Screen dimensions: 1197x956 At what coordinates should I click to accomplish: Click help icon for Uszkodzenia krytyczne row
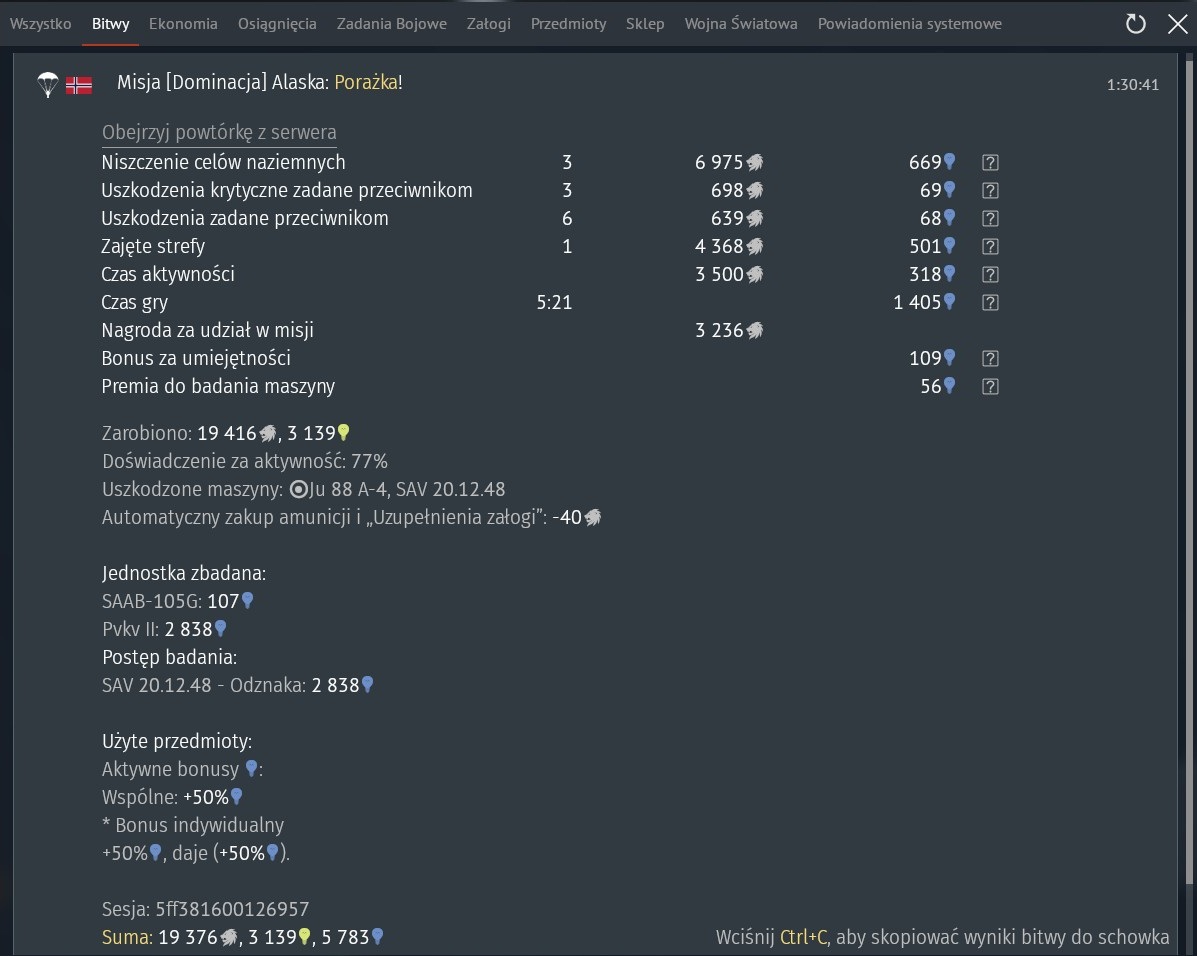click(990, 190)
